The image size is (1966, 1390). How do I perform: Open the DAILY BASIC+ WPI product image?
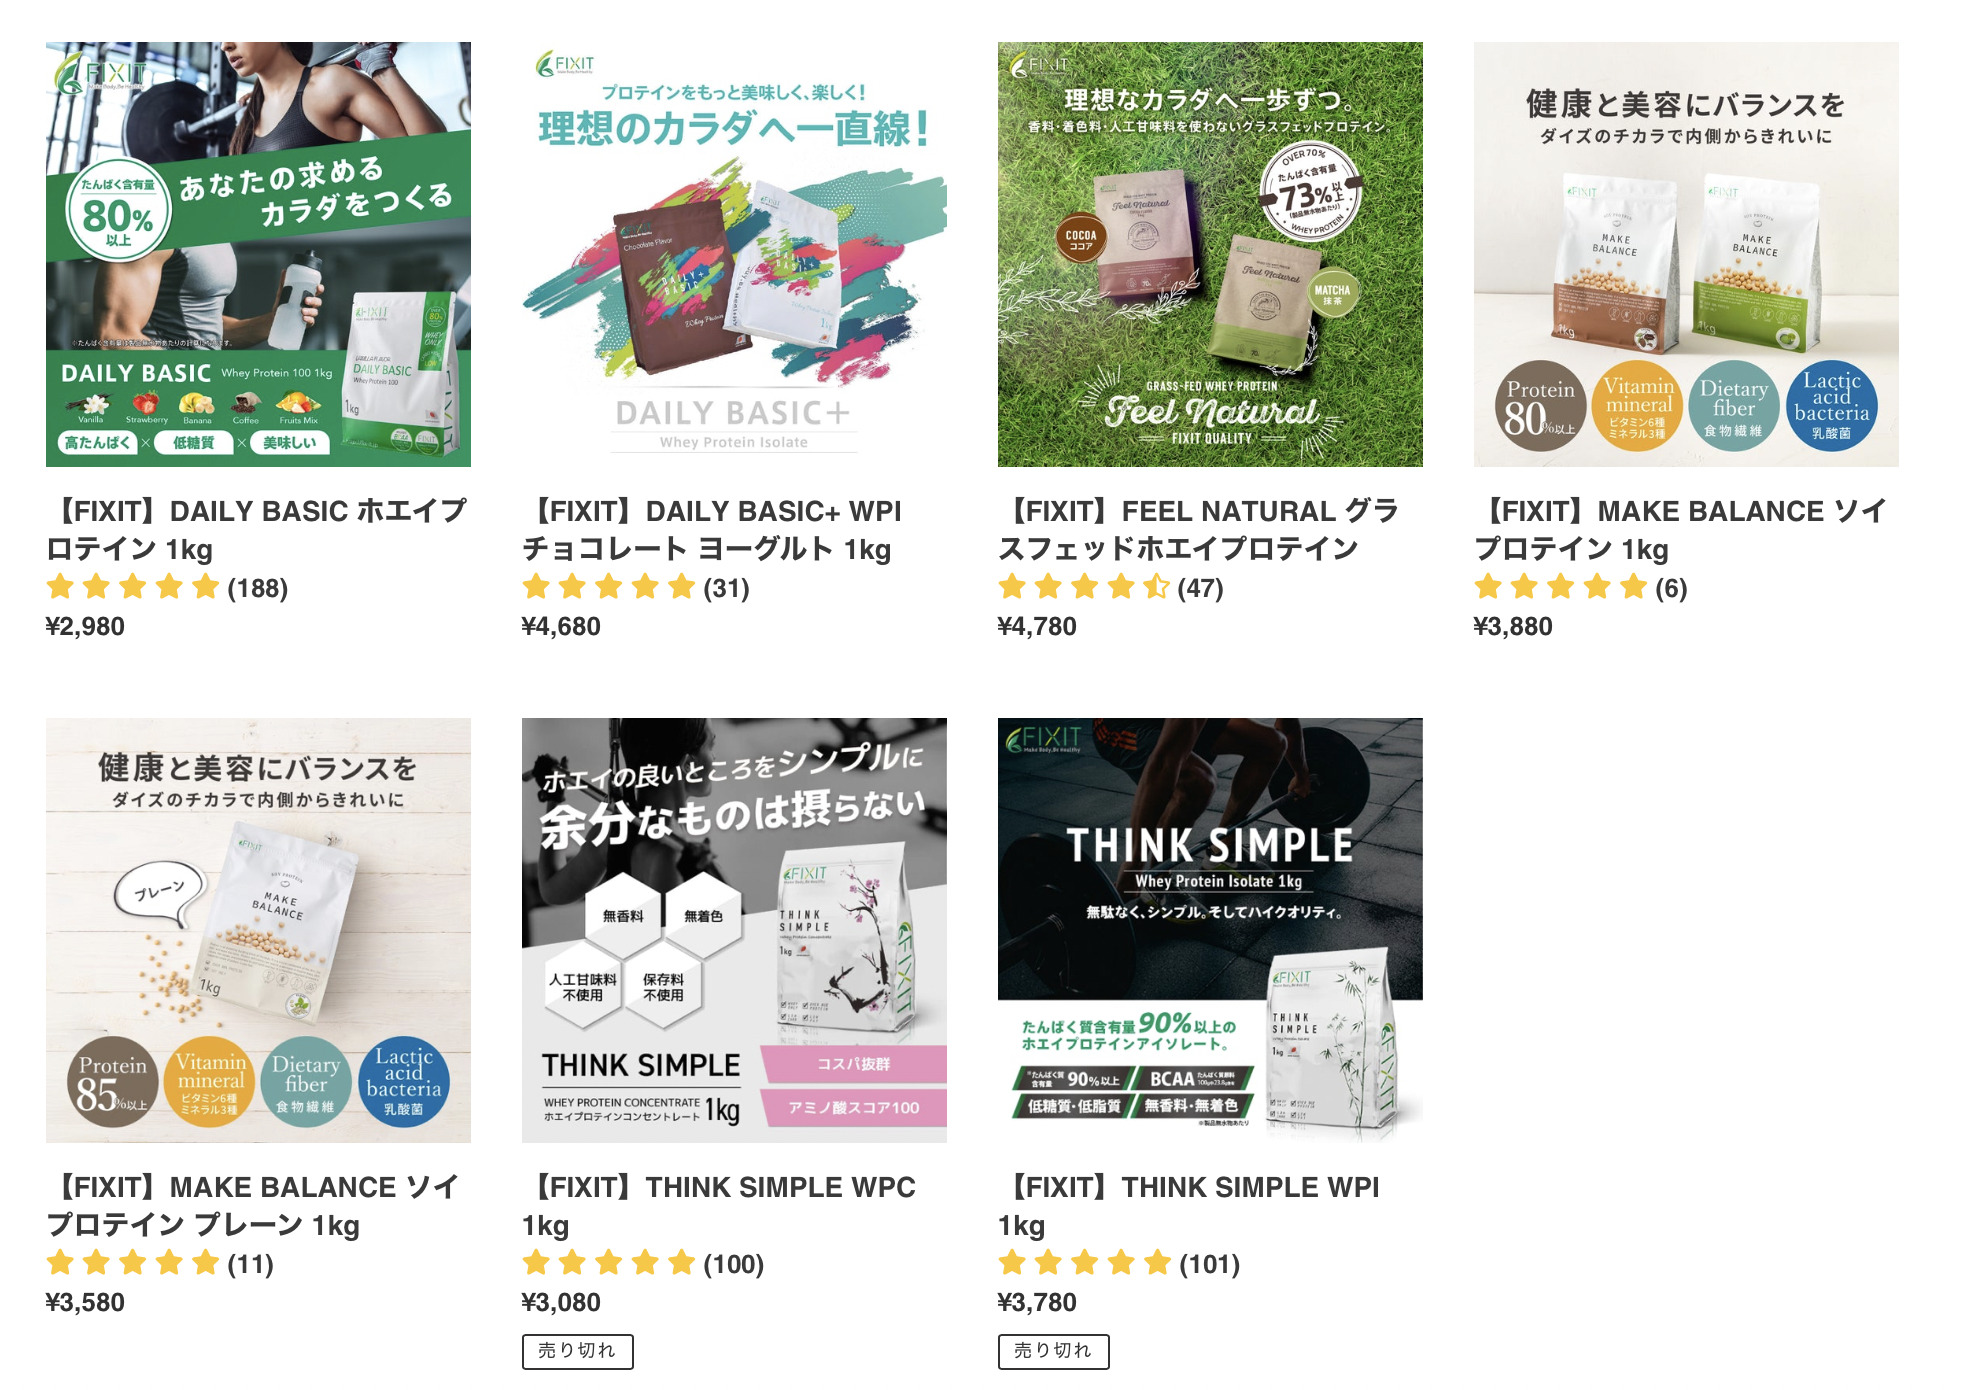click(734, 254)
